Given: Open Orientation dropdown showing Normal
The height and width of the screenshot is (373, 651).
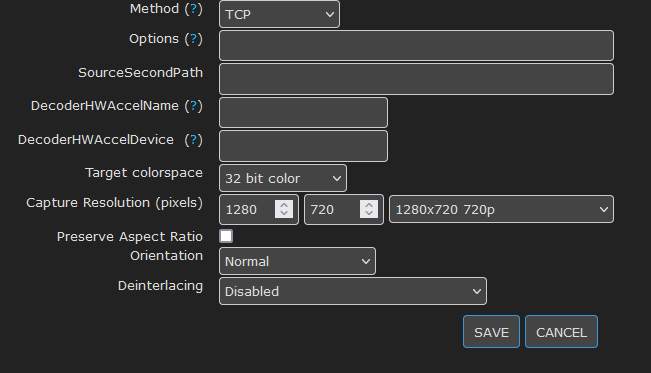Looking at the screenshot, I should click(297, 261).
